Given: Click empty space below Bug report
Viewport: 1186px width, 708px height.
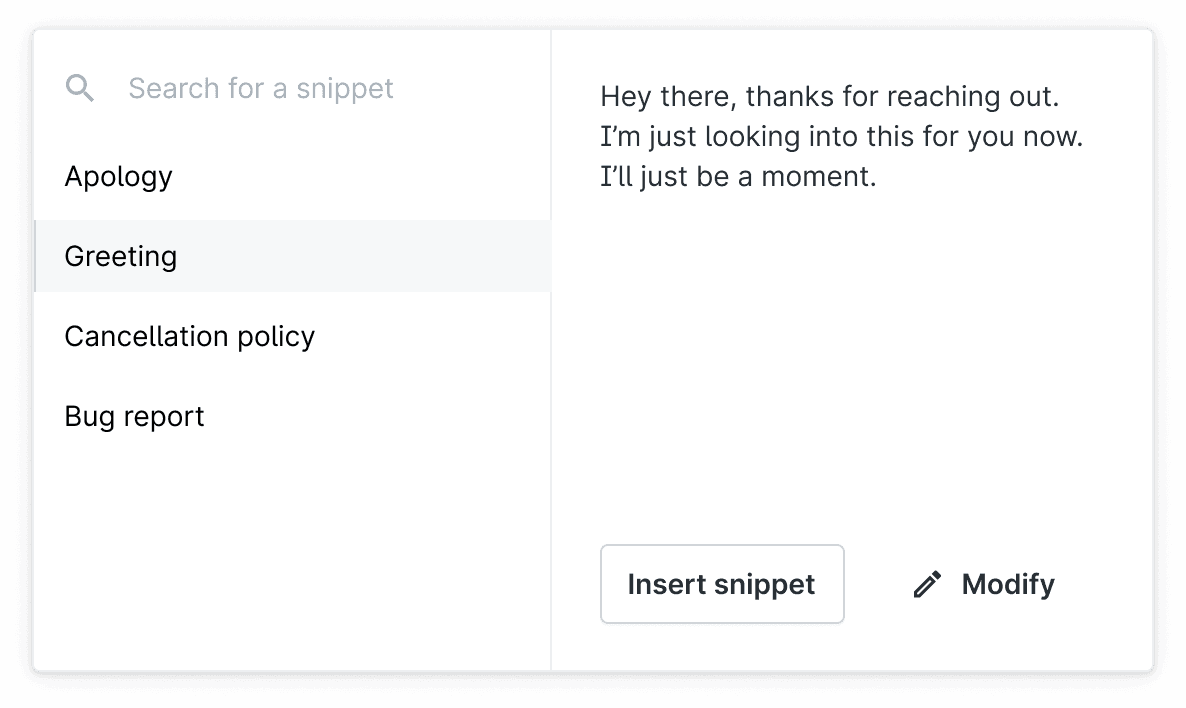Looking at the screenshot, I should pyautogui.click(x=292, y=560).
